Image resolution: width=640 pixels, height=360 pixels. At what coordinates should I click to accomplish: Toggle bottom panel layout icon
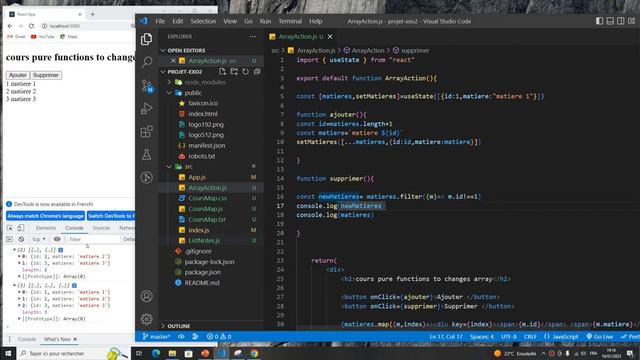pos(610,21)
